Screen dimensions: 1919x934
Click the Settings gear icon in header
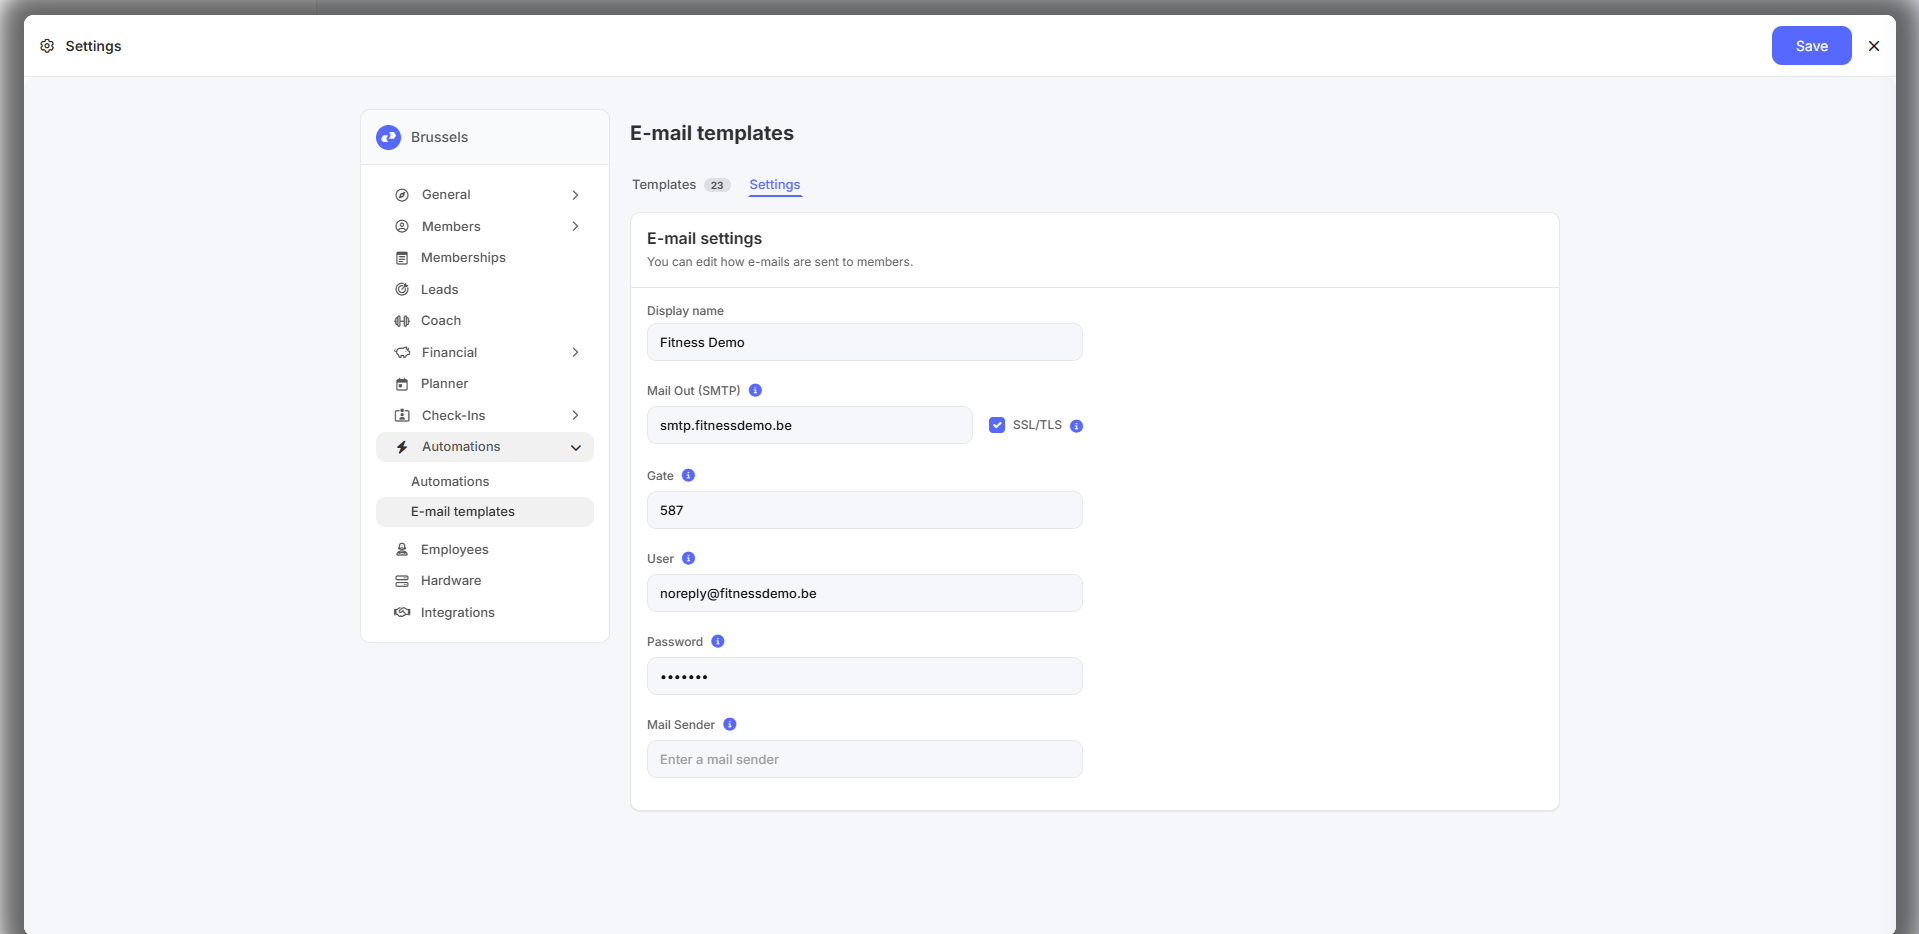pos(47,46)
